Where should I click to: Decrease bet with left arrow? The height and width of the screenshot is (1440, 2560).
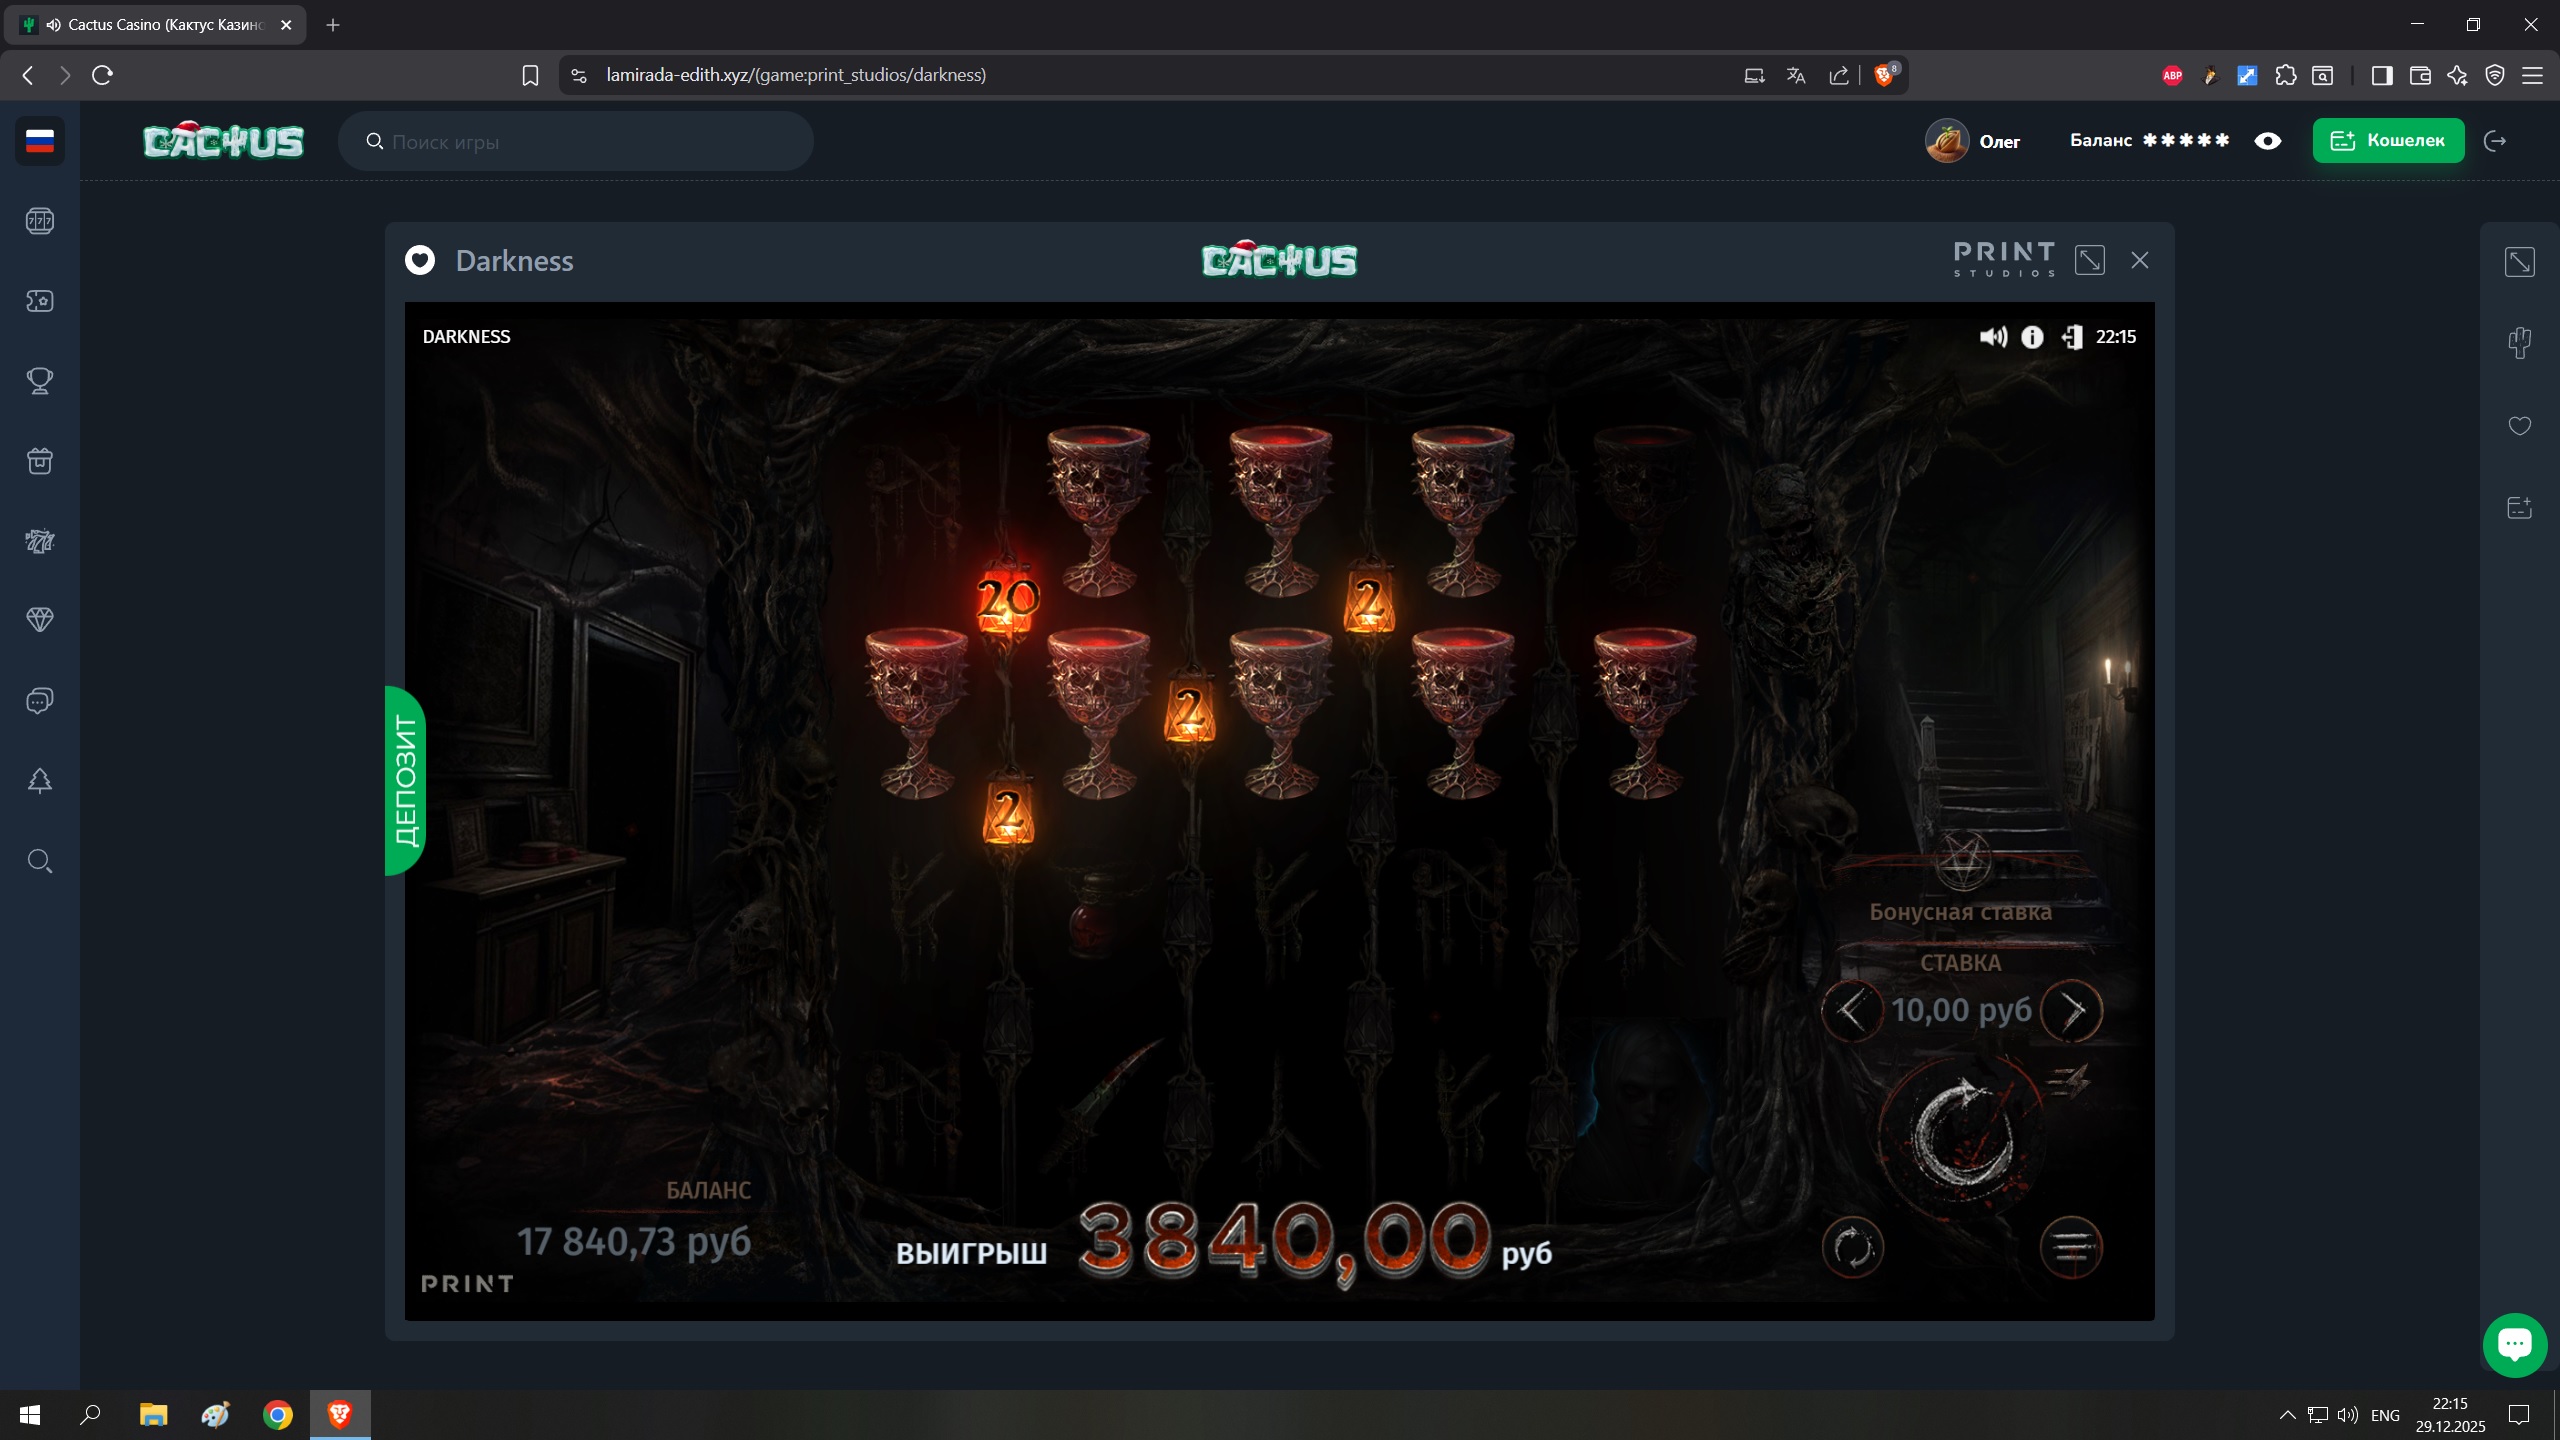pos(1851,1011)
